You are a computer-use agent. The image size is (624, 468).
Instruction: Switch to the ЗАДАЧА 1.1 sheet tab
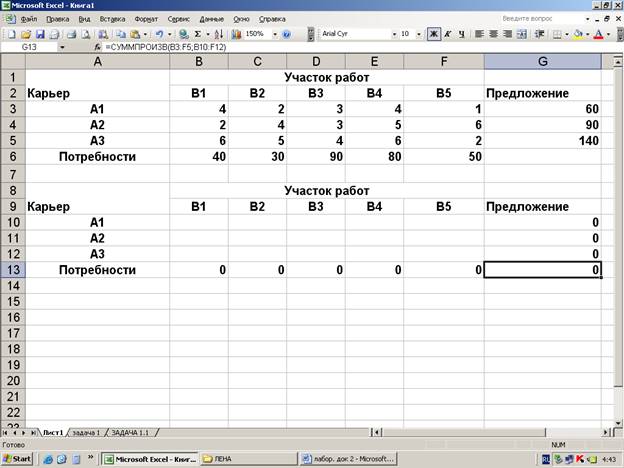[x=130, y=433]
